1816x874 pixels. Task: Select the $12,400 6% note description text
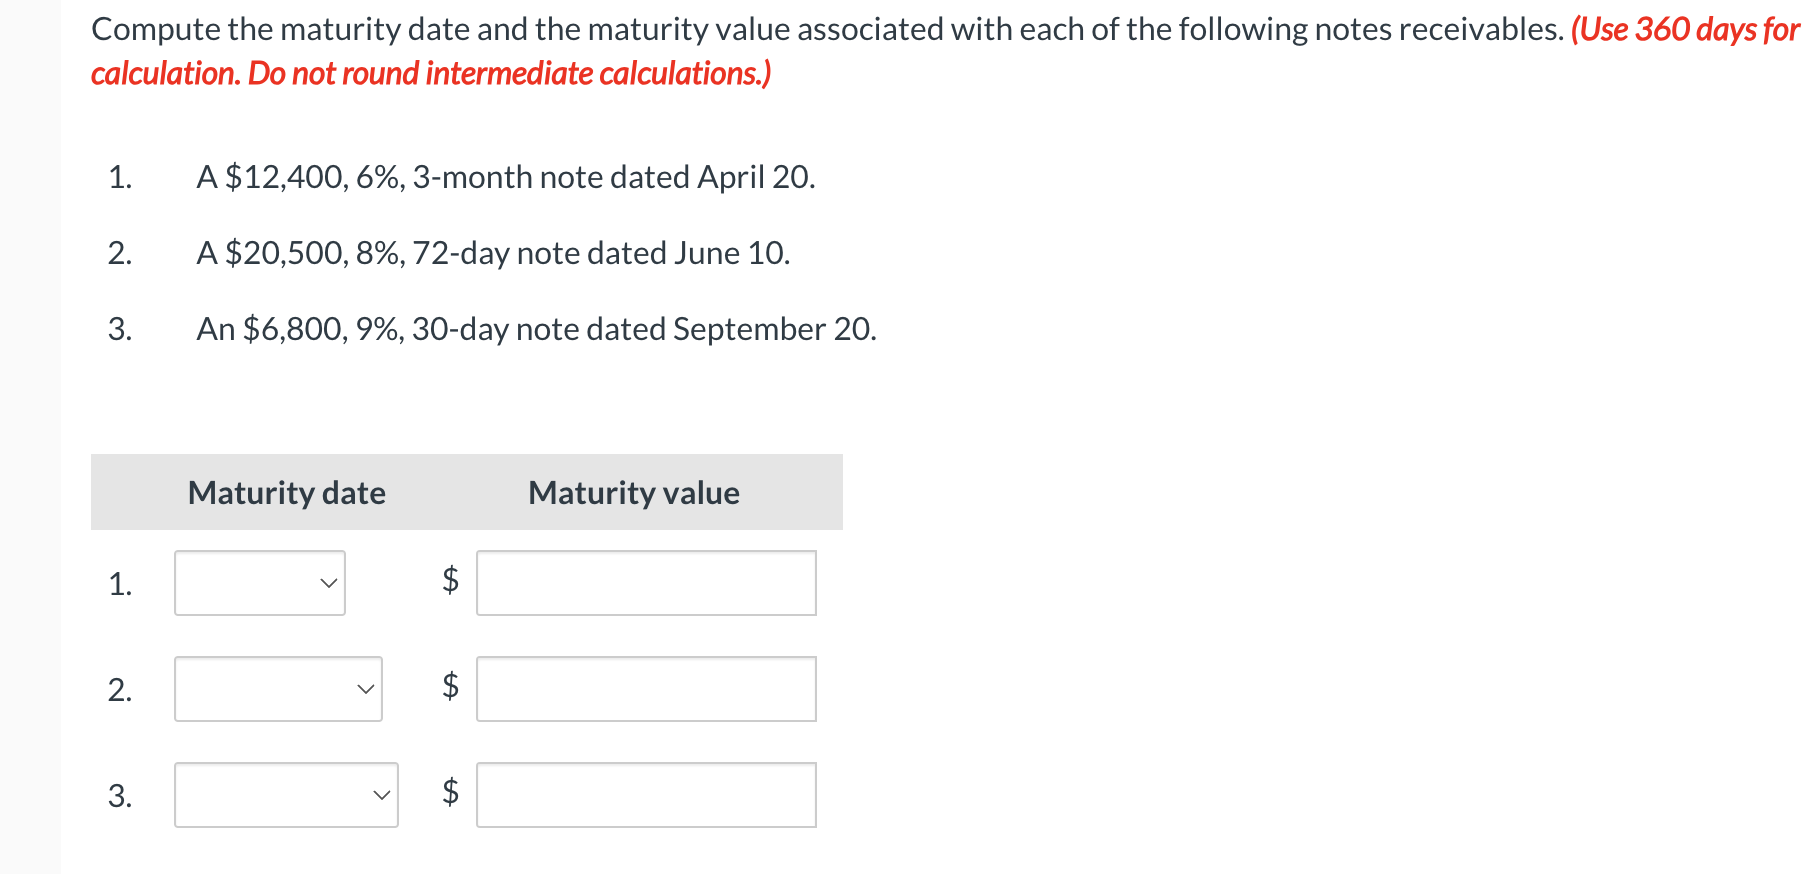pyautogui.click(x=506, y=177)
